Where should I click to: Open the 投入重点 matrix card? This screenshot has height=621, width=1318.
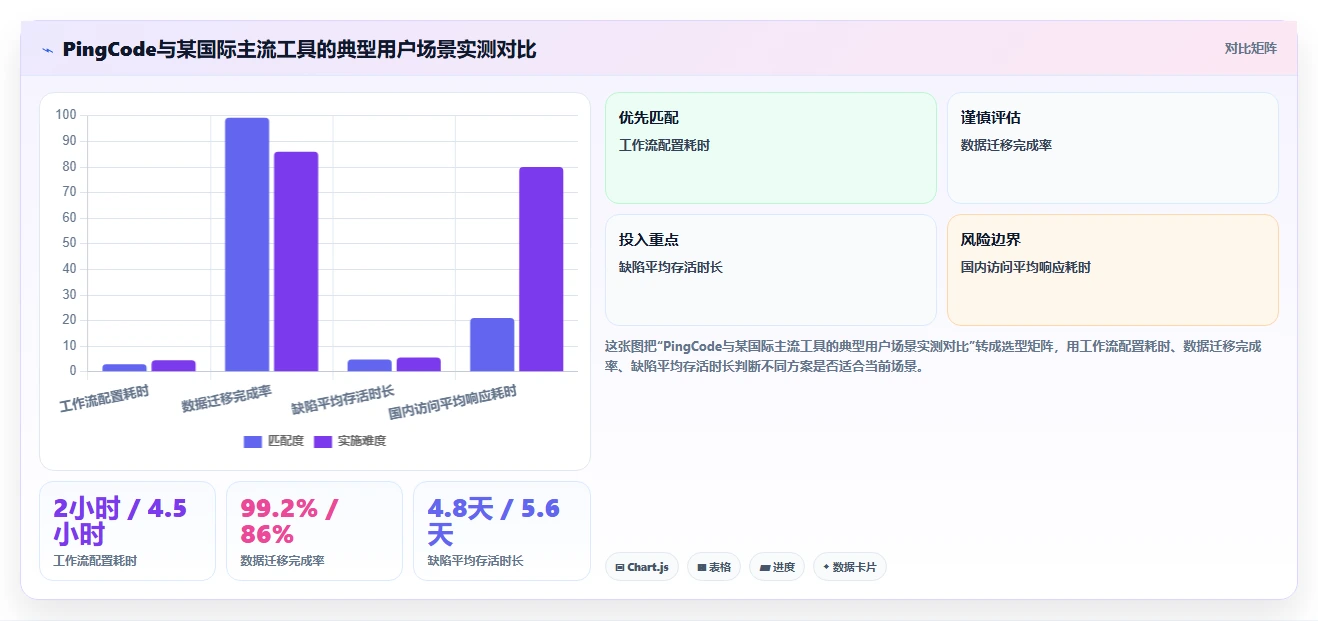tap(771, 270)
